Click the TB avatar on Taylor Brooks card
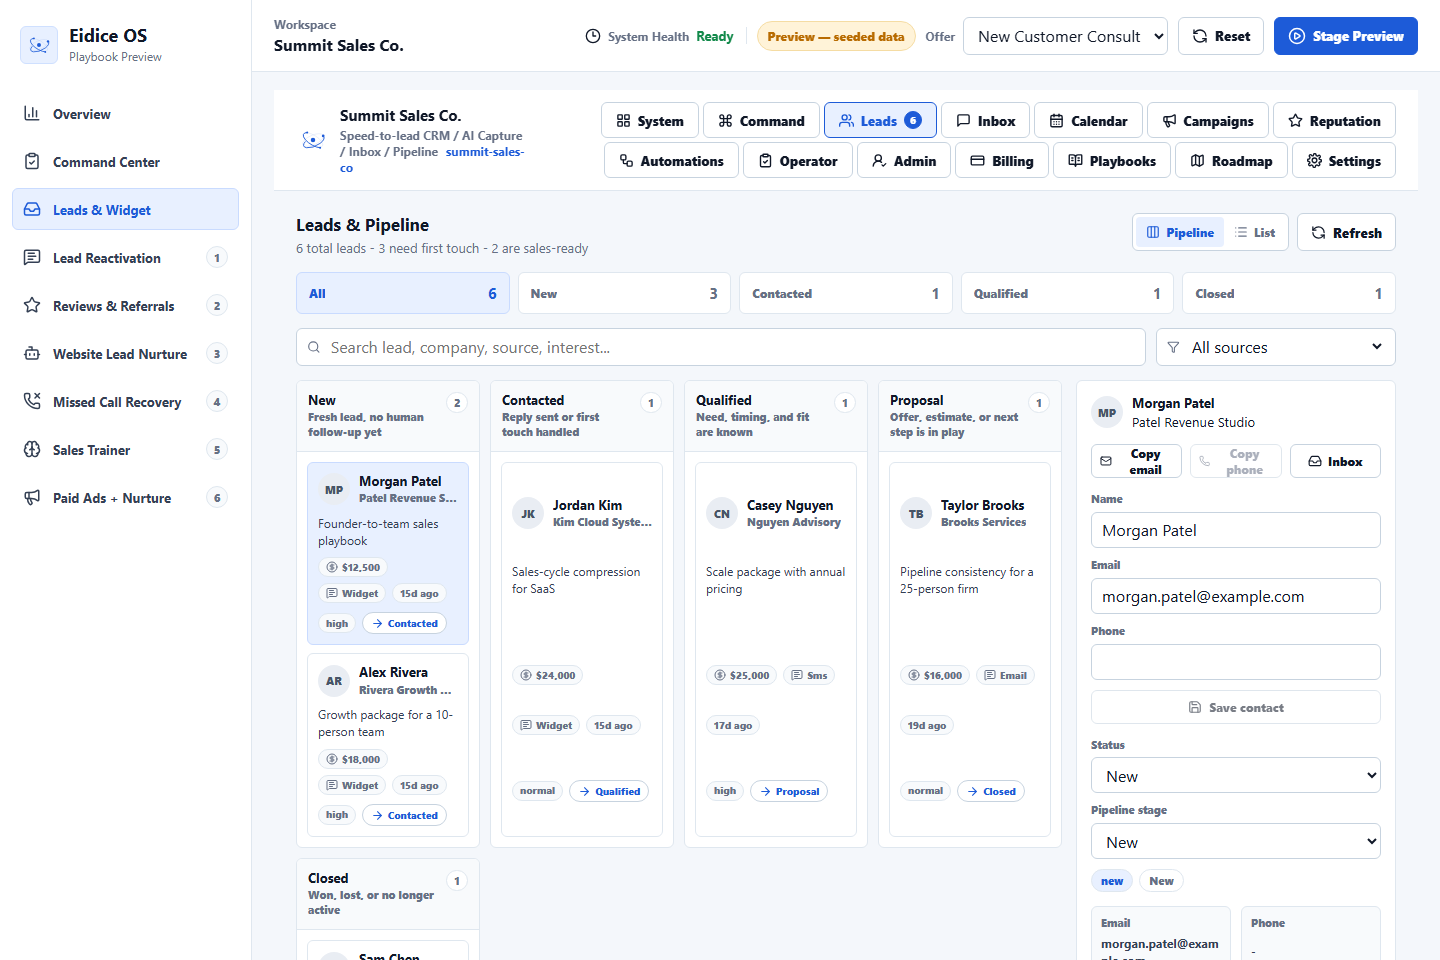 click(x=916, y=514)
